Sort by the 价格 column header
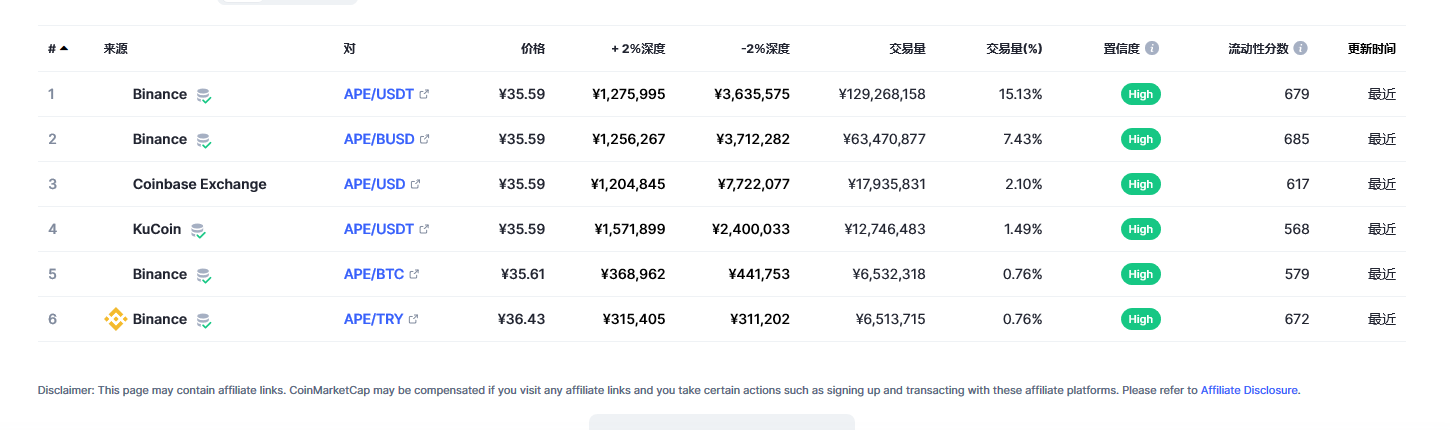The width and height of the screenshot is (1450, 430). [x=533, y=48]
